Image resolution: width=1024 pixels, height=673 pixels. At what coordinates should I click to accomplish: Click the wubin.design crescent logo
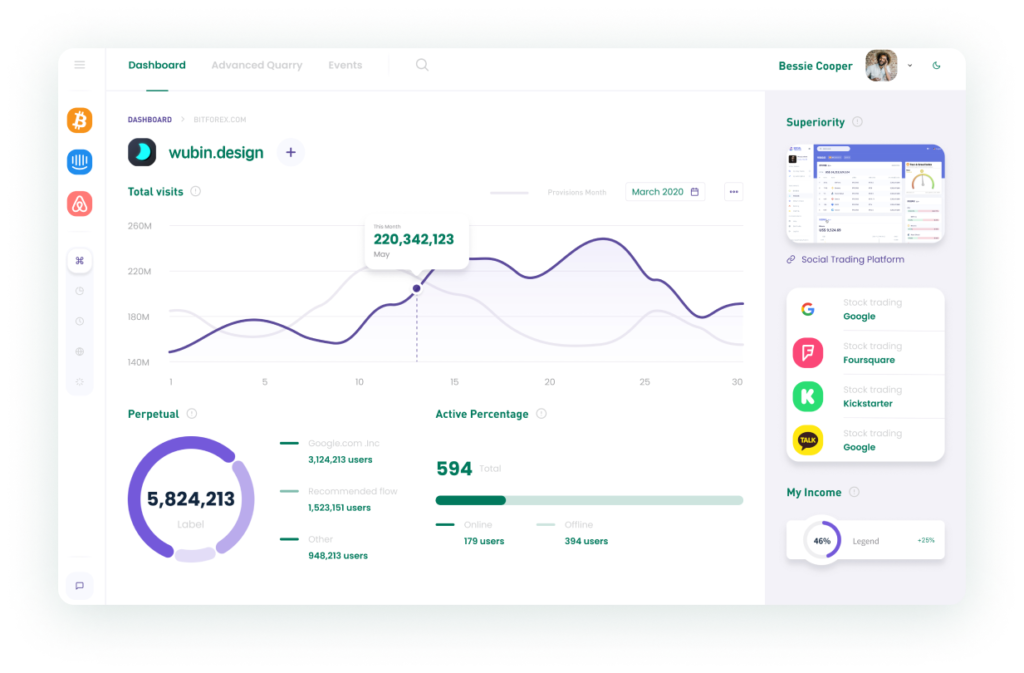(142, 152)
